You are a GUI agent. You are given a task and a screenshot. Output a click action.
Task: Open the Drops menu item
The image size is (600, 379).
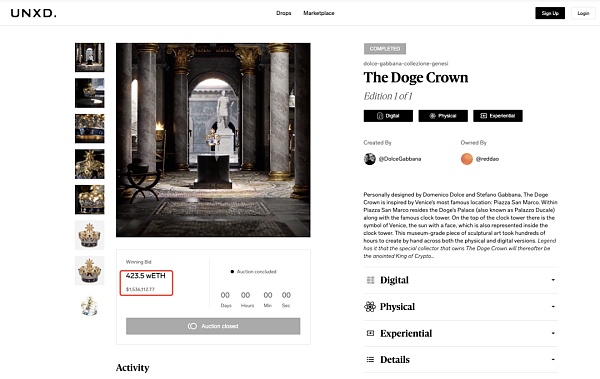coord(284,13)
